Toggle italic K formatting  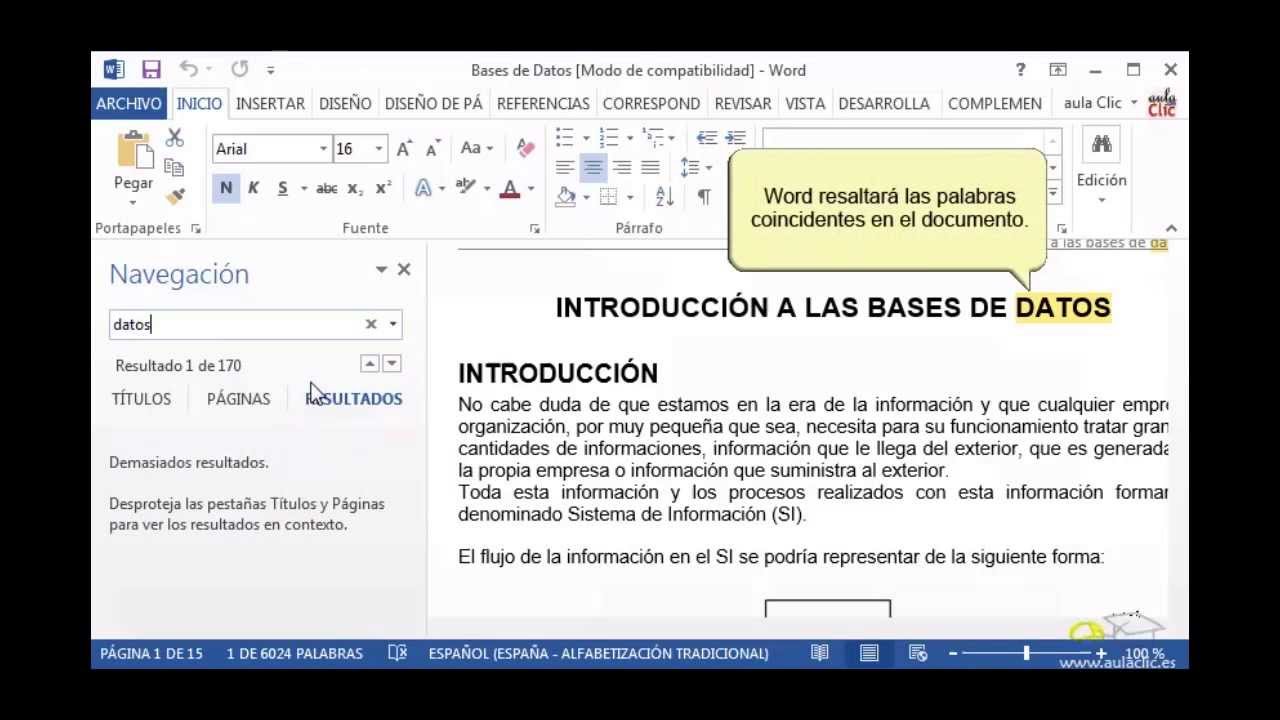click(x=253, y=188)
